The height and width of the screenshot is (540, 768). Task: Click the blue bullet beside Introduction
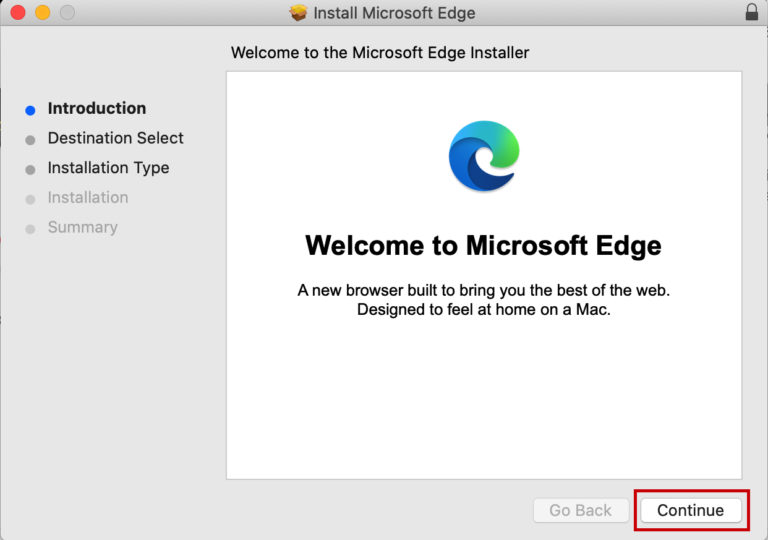point(30,110)
